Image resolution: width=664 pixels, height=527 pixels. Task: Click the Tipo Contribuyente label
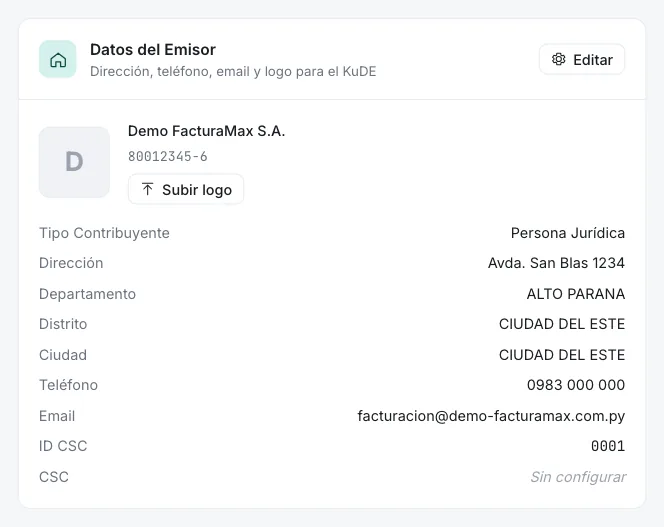tap(104, 233)
